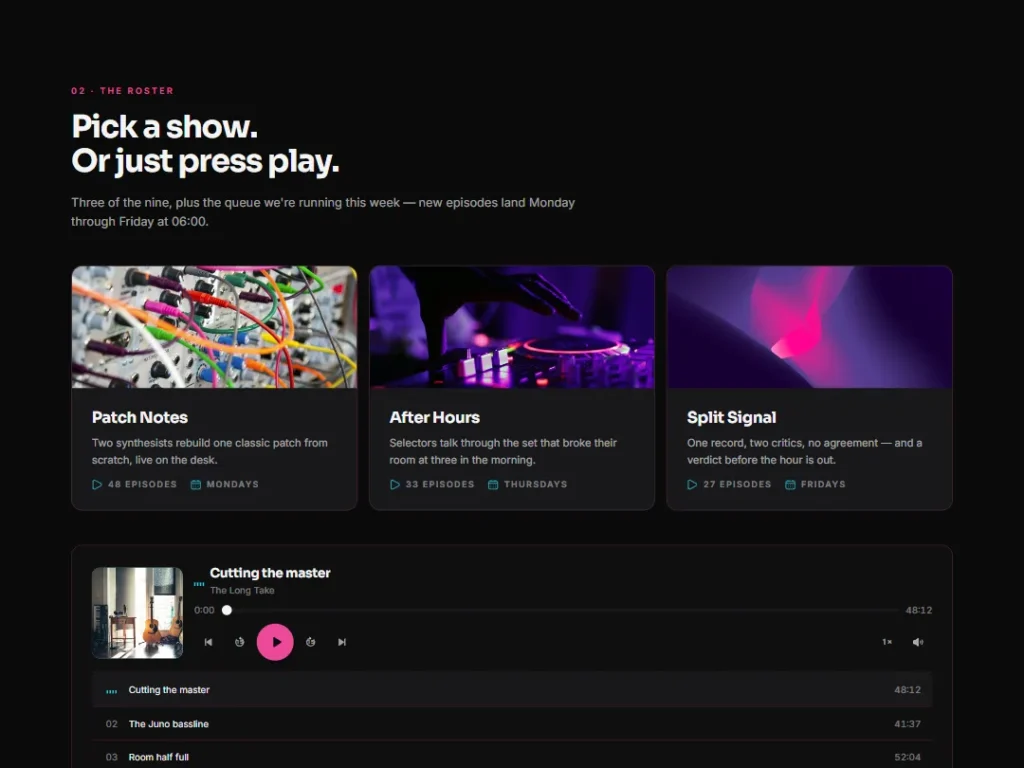Rewind 15 seconds in the episode

coord(240,642)
